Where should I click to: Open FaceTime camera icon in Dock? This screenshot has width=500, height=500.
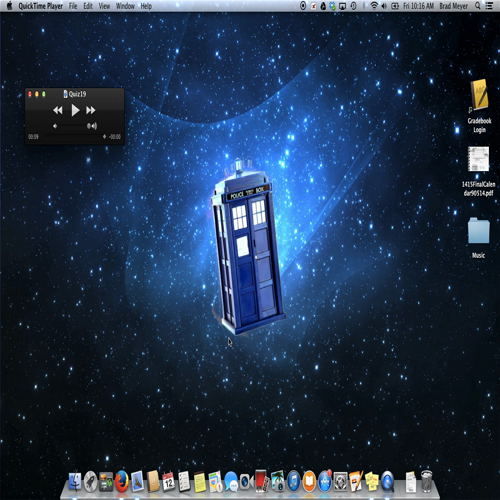click(246, 481)
